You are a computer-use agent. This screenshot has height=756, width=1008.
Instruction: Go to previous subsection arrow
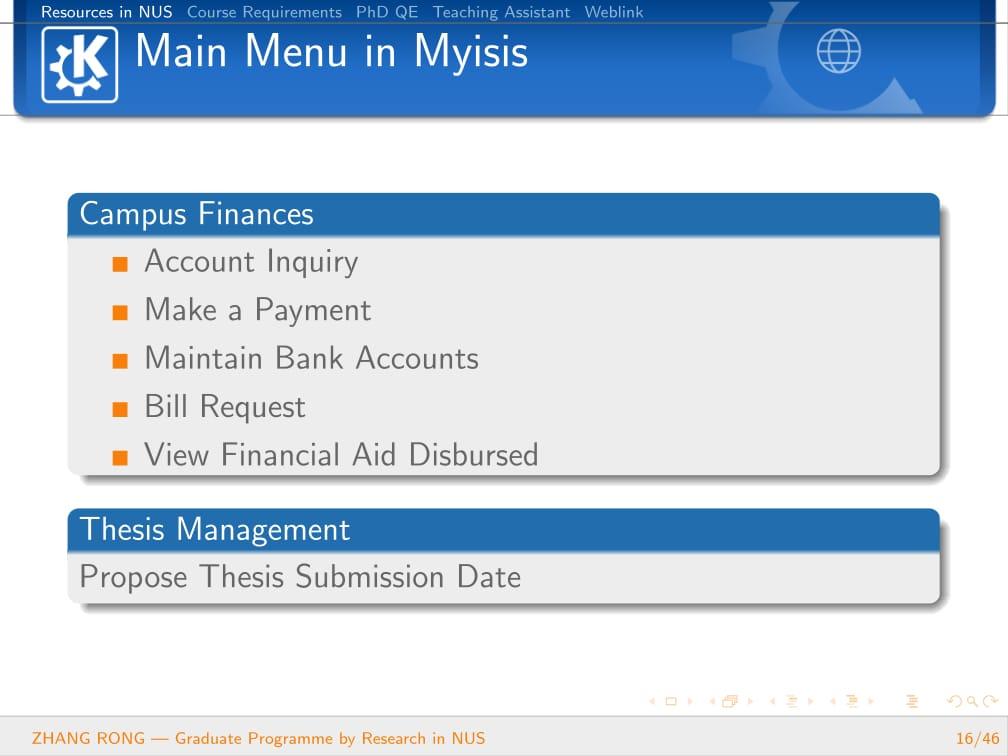772,701
